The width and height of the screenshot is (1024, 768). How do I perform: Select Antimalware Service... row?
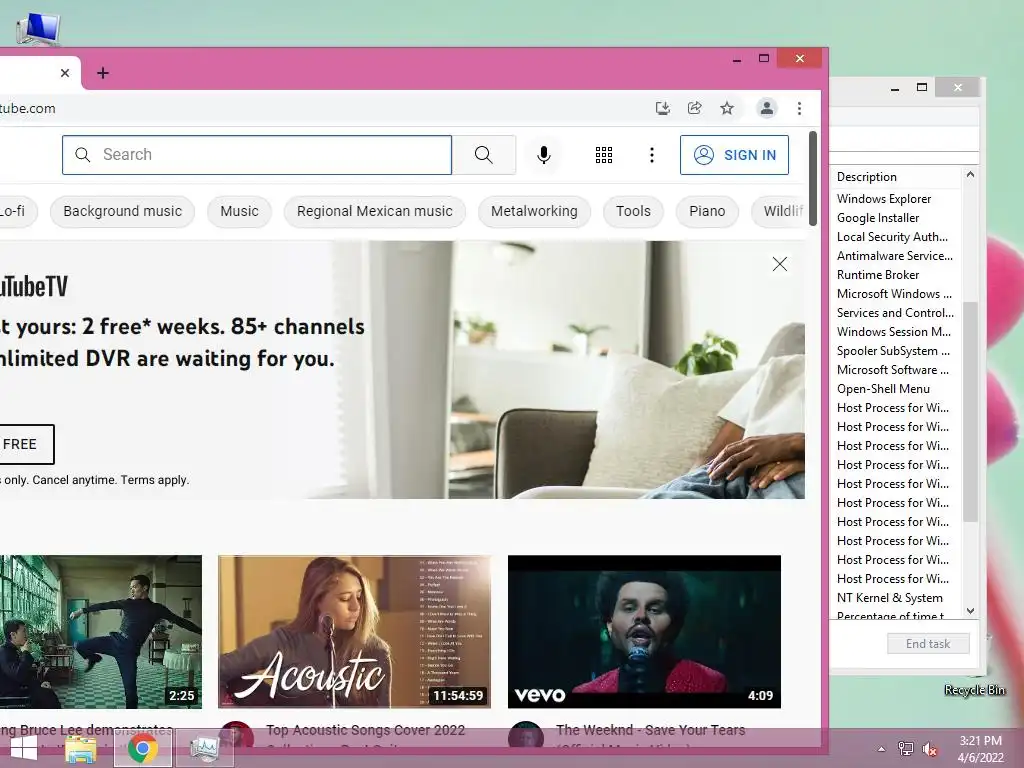(x=895, y=255)
